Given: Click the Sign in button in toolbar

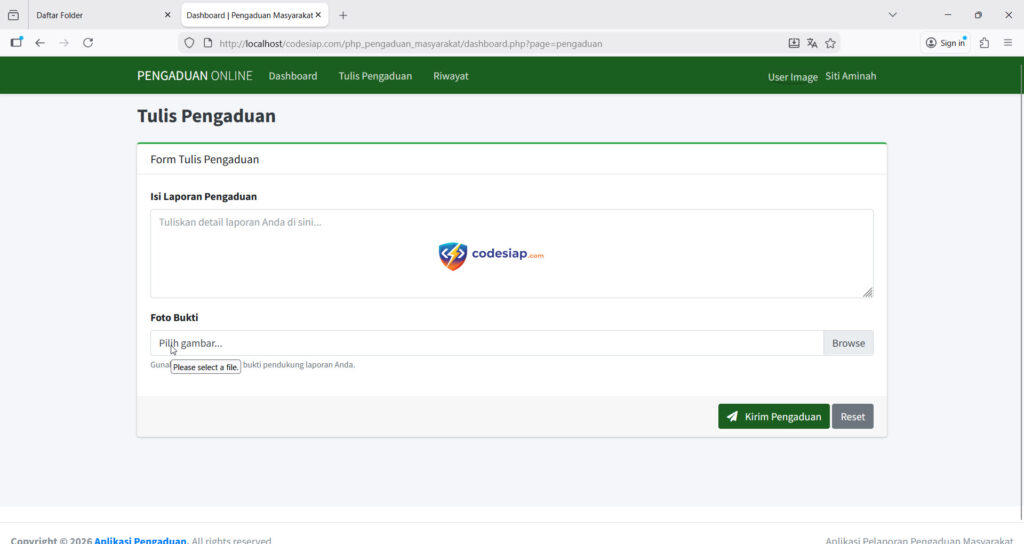Looking at the screenshot, I should pyautogui.click(x=945, y=43).
